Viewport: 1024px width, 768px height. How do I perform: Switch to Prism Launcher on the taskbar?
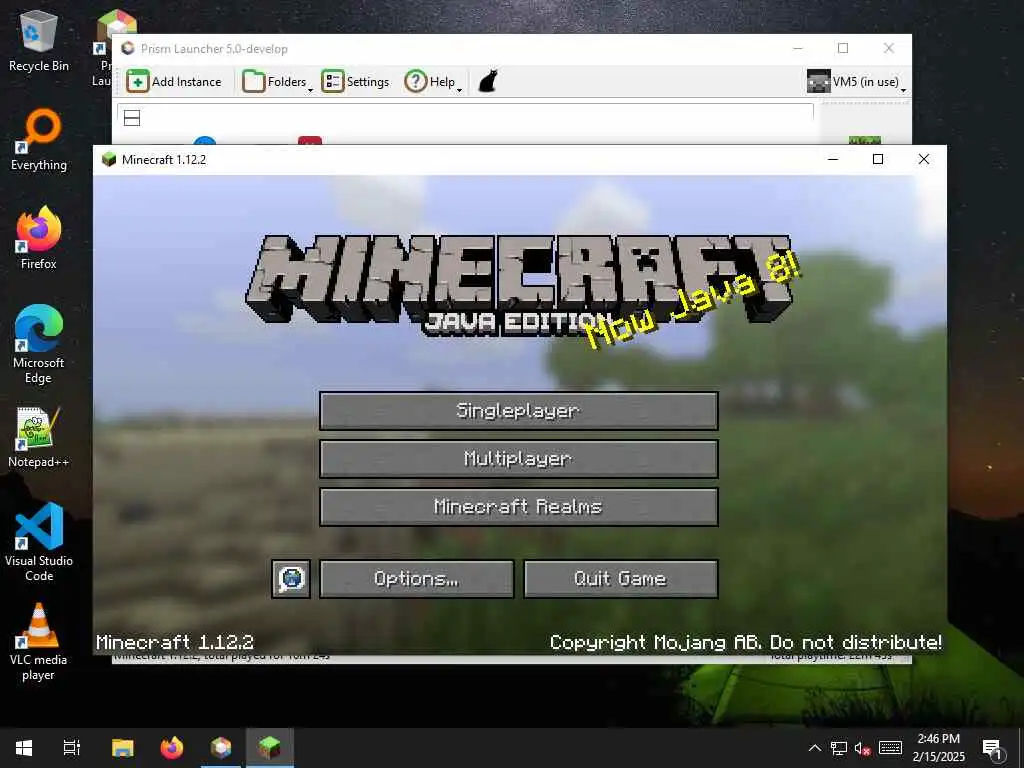[221, 748]
